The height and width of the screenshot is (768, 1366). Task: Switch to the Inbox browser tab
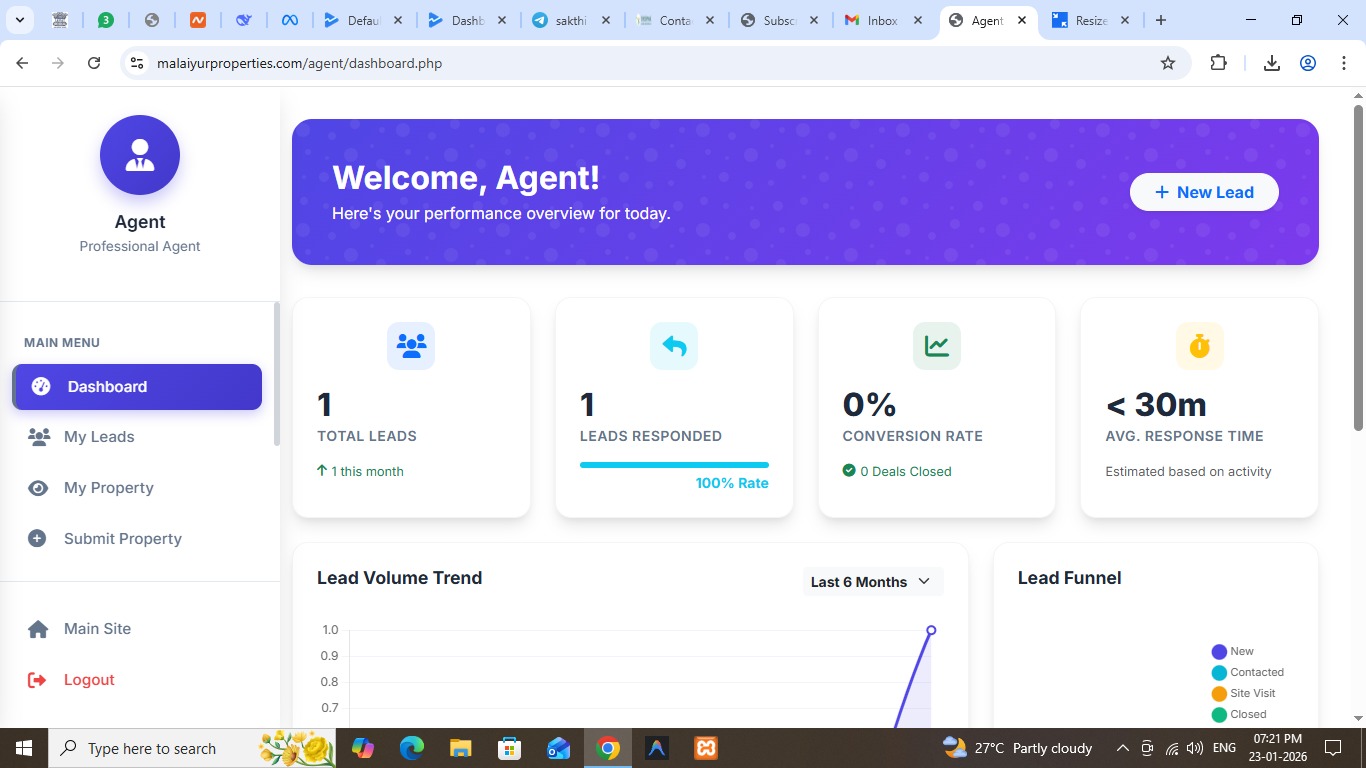[x=878, y=19]
